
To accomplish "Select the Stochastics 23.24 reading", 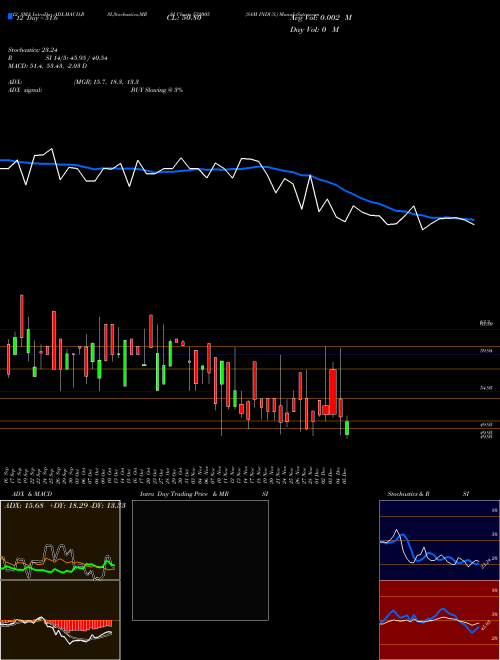I will click(x=33, y=50).
